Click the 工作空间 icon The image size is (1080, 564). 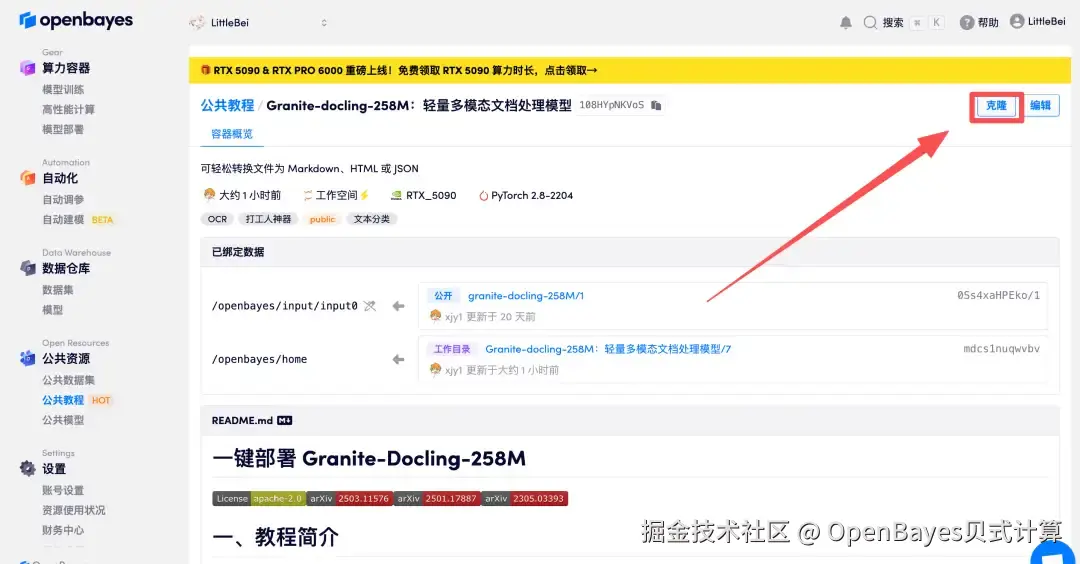click(x=308, y=196)
